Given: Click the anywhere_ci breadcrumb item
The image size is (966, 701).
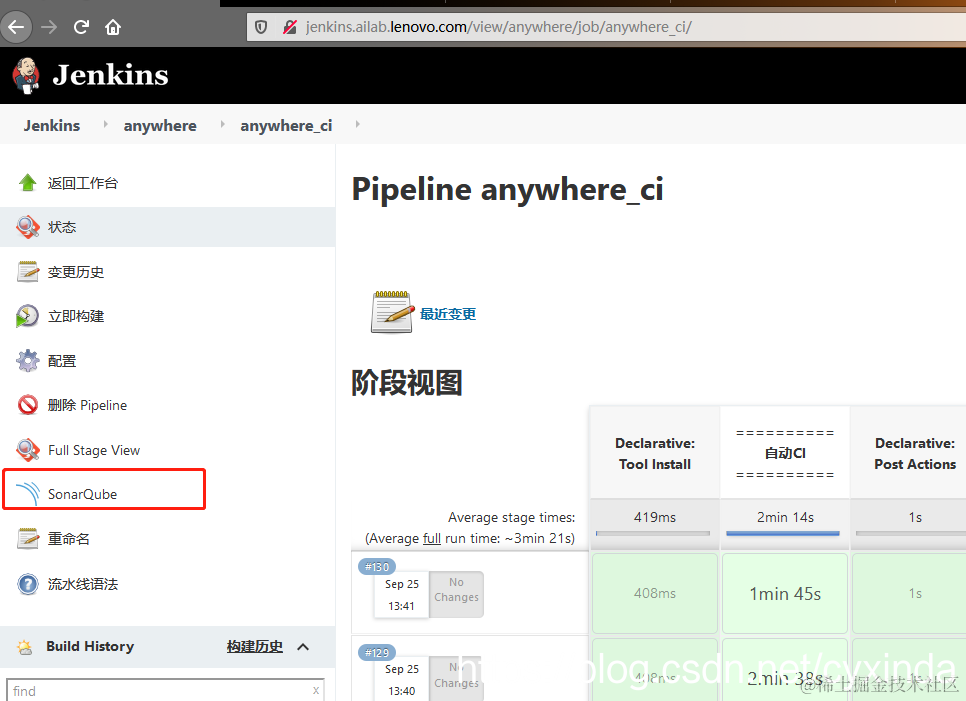Looking at the screenshot, I should [x=286, y=126].
